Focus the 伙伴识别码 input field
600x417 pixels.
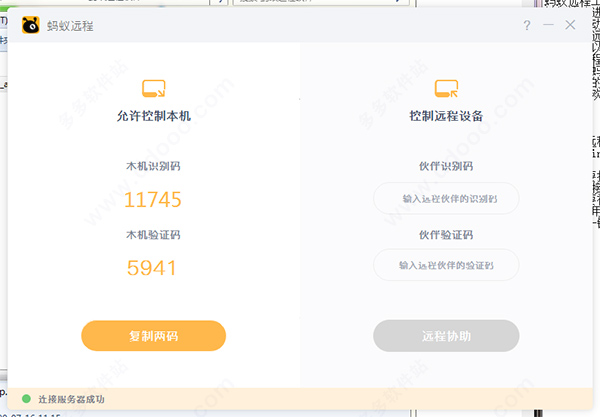coord(446,199)
